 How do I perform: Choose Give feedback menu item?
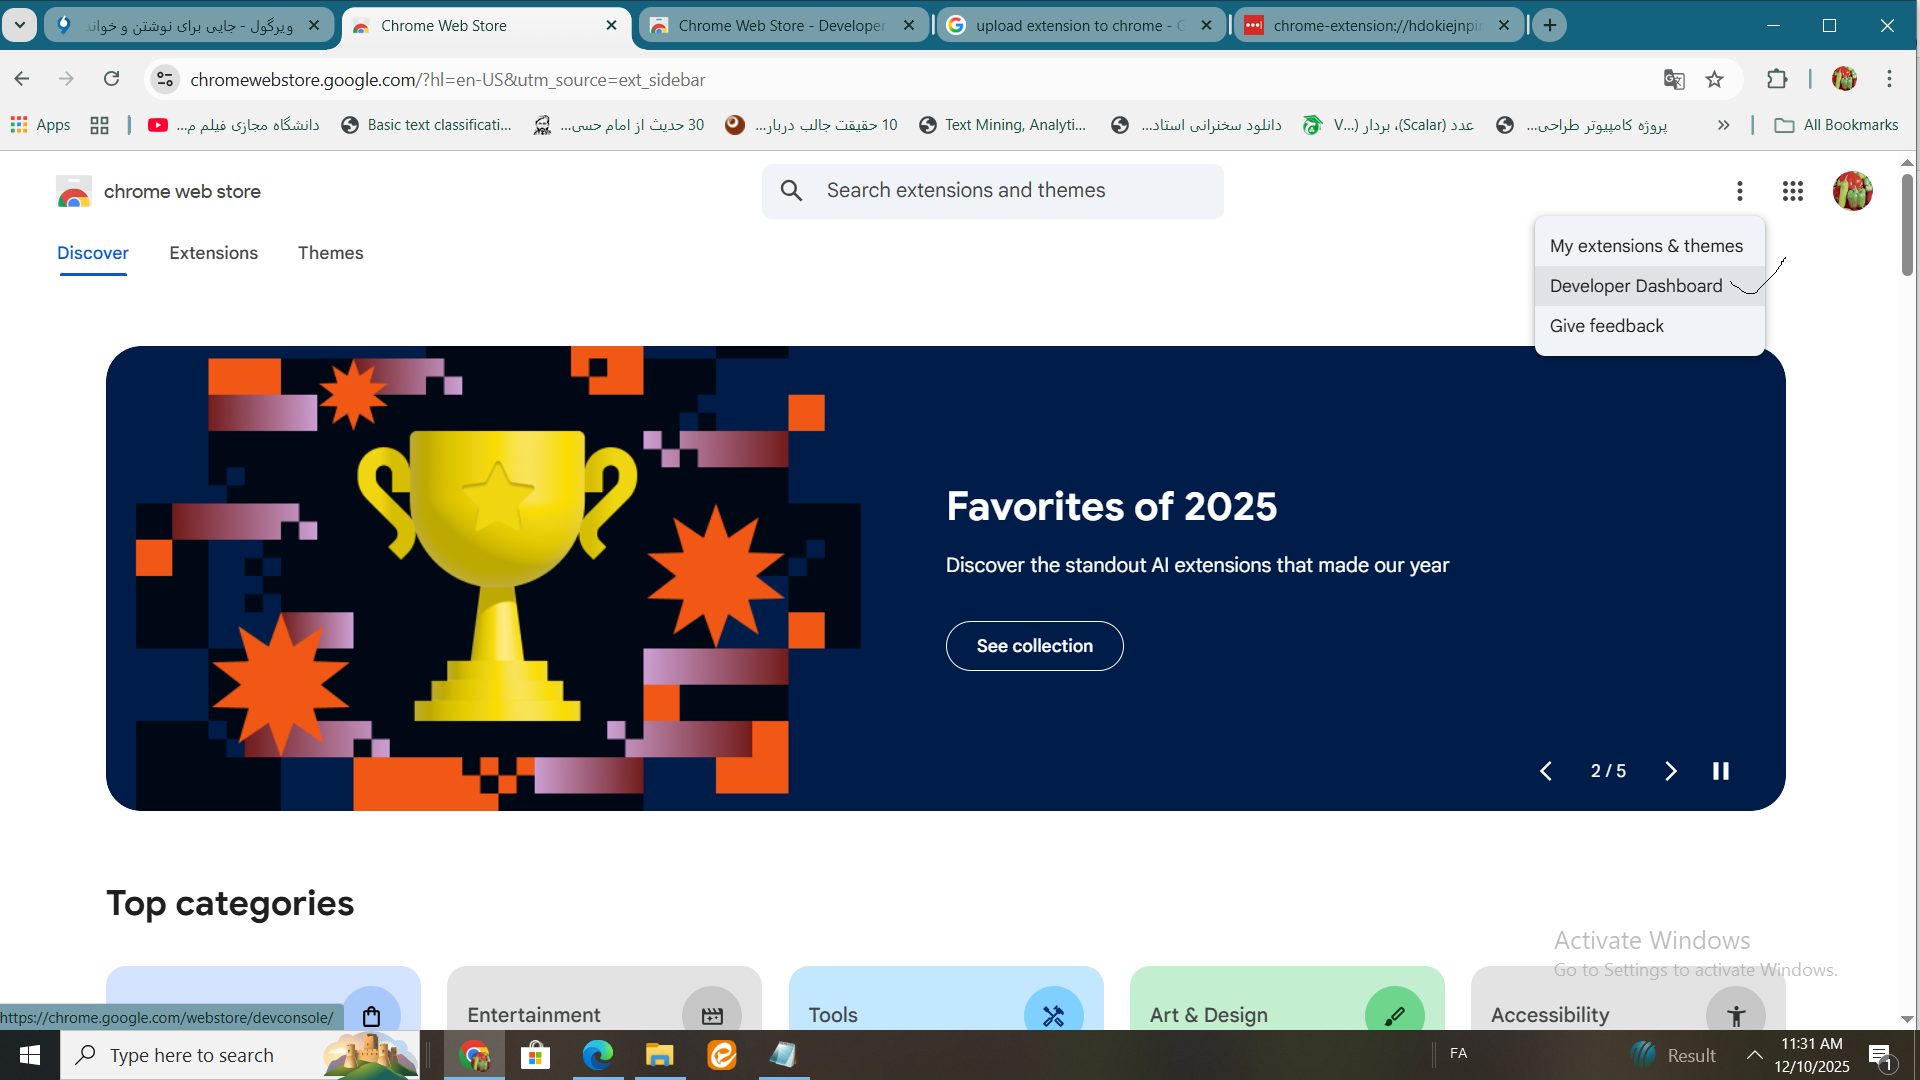point(1606,326)
